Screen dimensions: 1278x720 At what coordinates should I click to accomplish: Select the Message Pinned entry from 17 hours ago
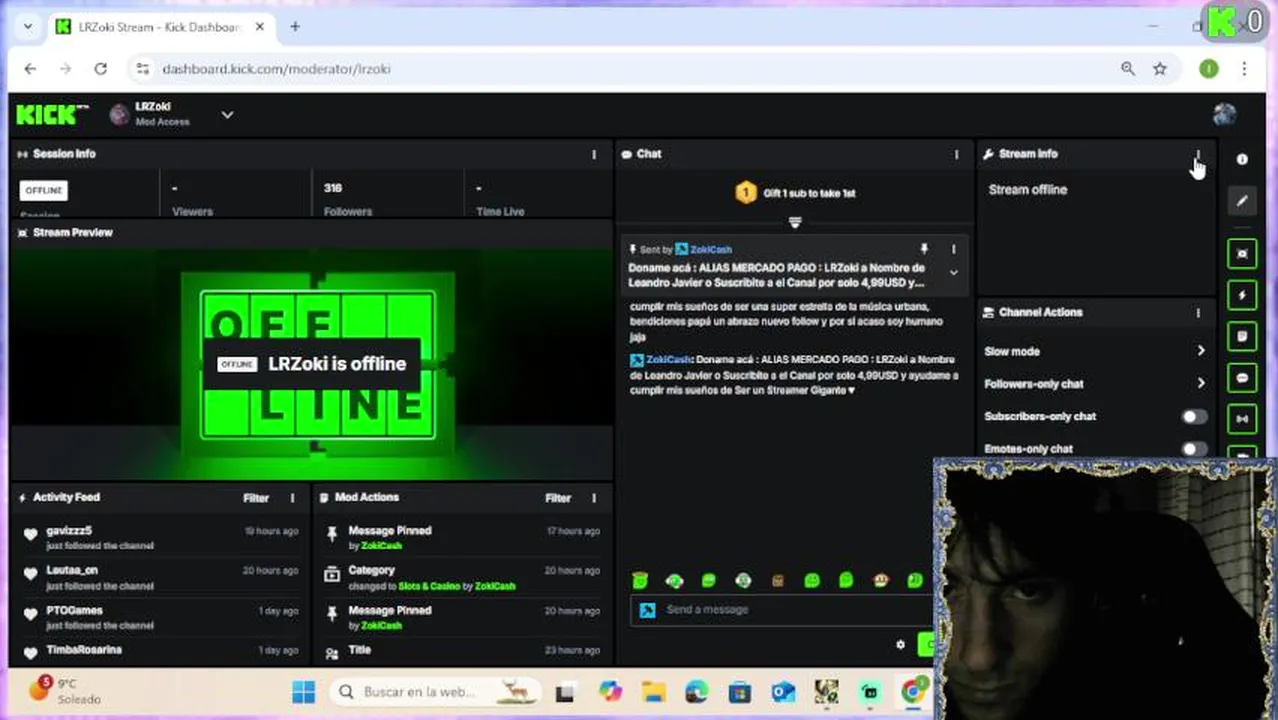coord(461,538)
